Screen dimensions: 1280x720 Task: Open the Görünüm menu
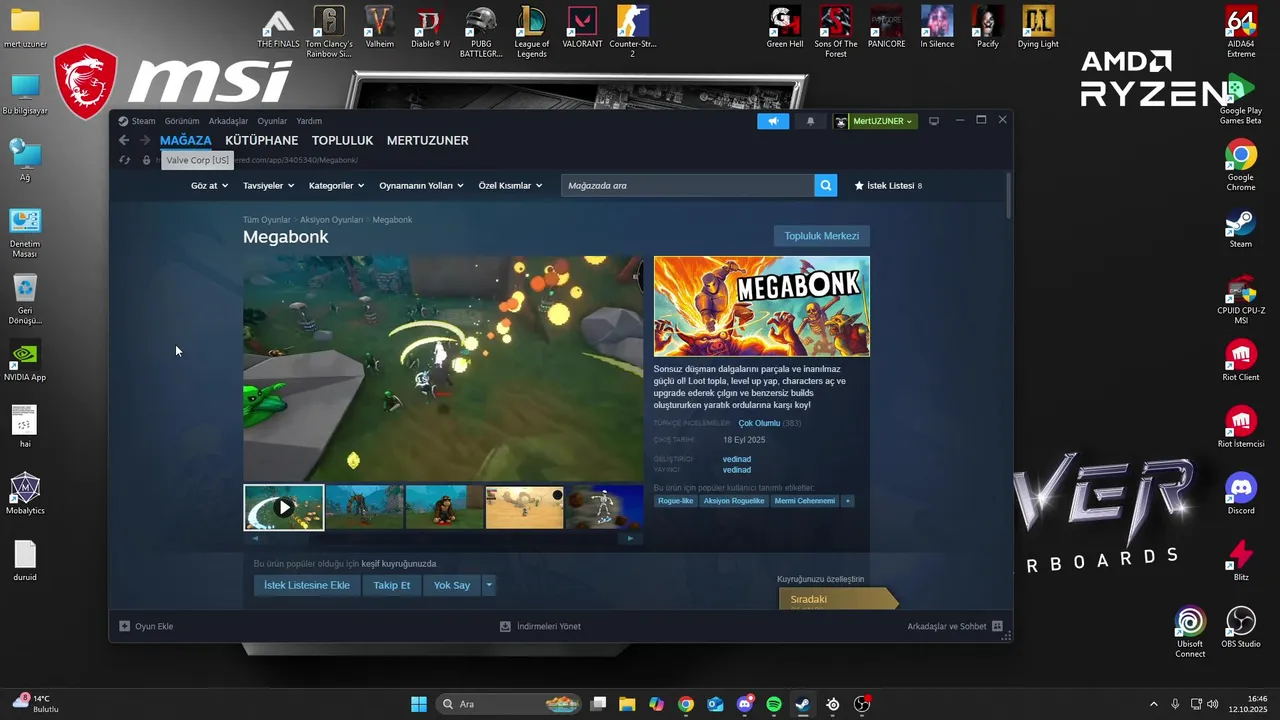[182, 121]
